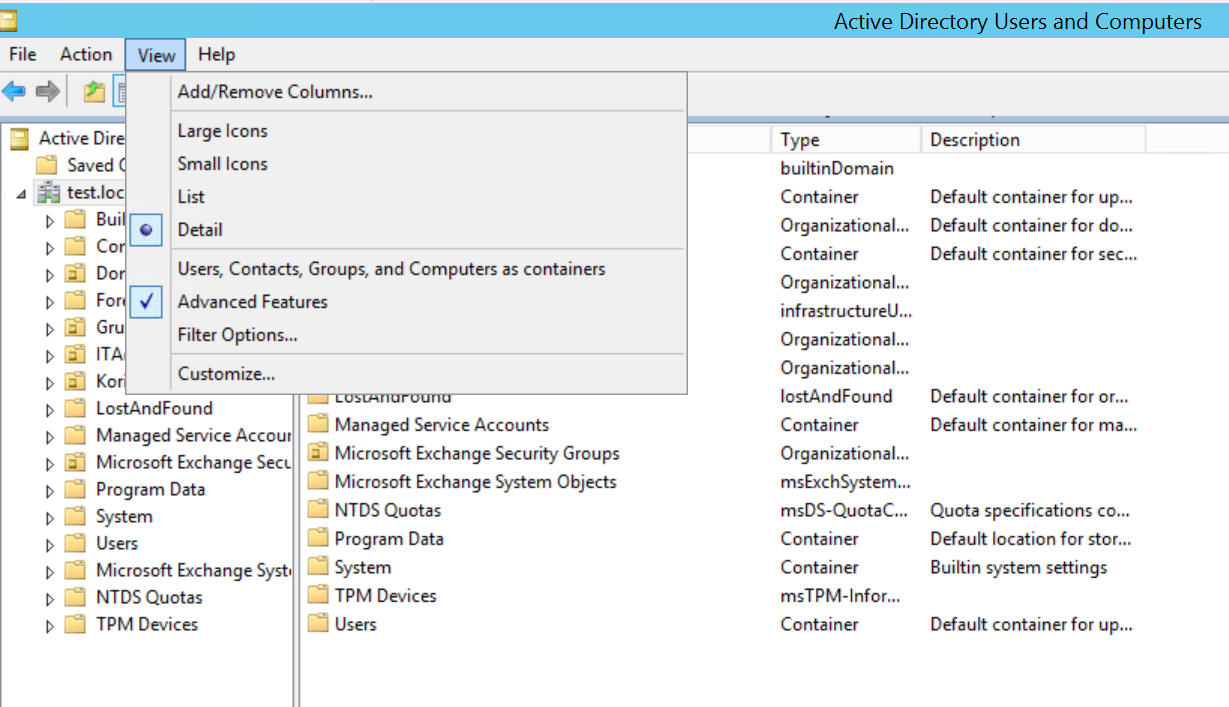Screen dimensions: 1229x707
Task: Expand the Managed Service Accounts tree node
Action: [x=50, y=437]
